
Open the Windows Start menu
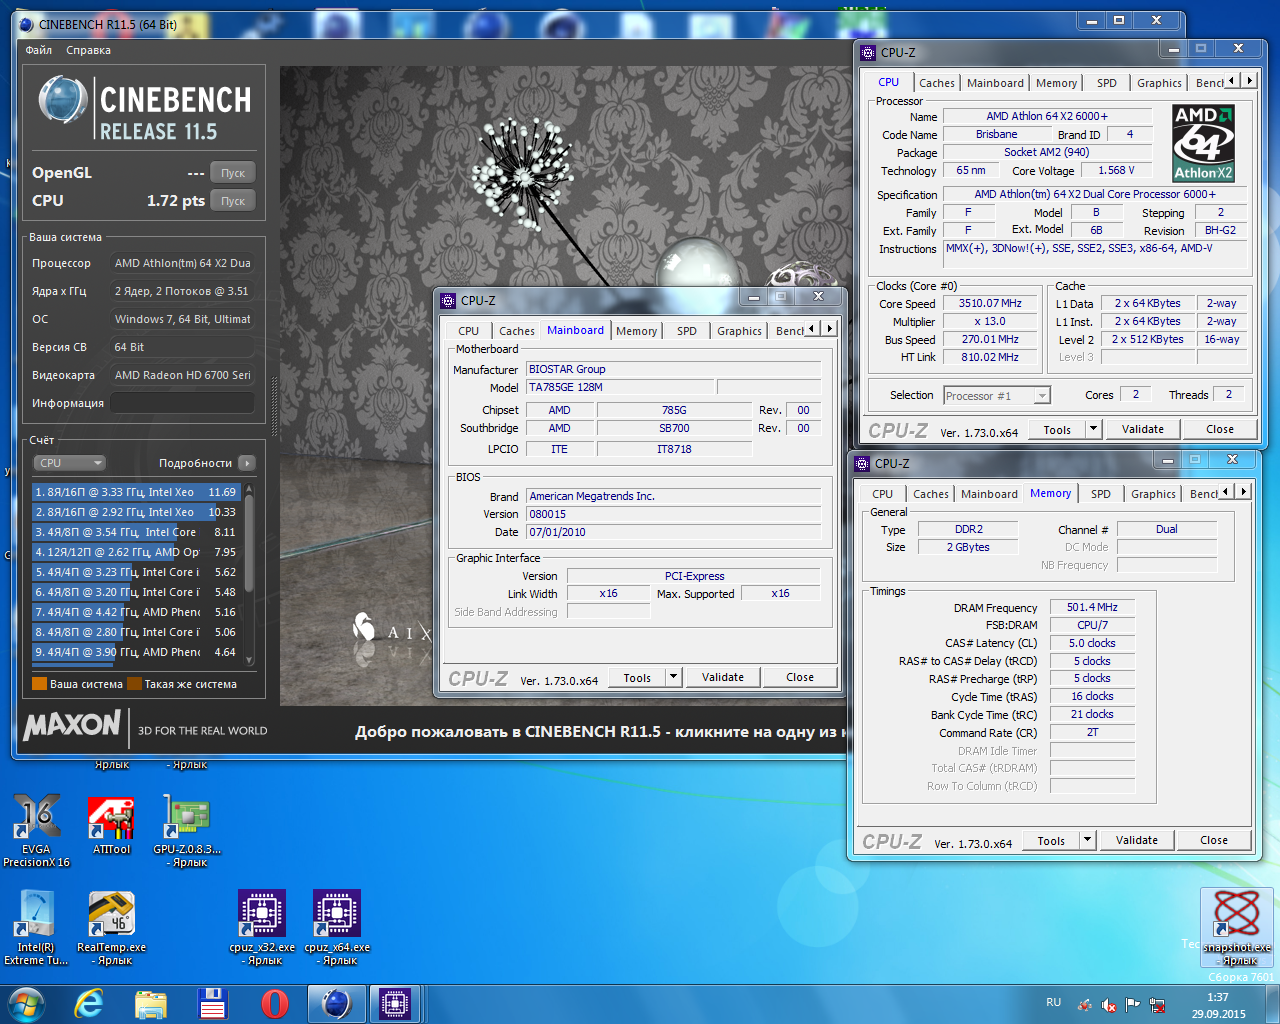point(27,1004)
